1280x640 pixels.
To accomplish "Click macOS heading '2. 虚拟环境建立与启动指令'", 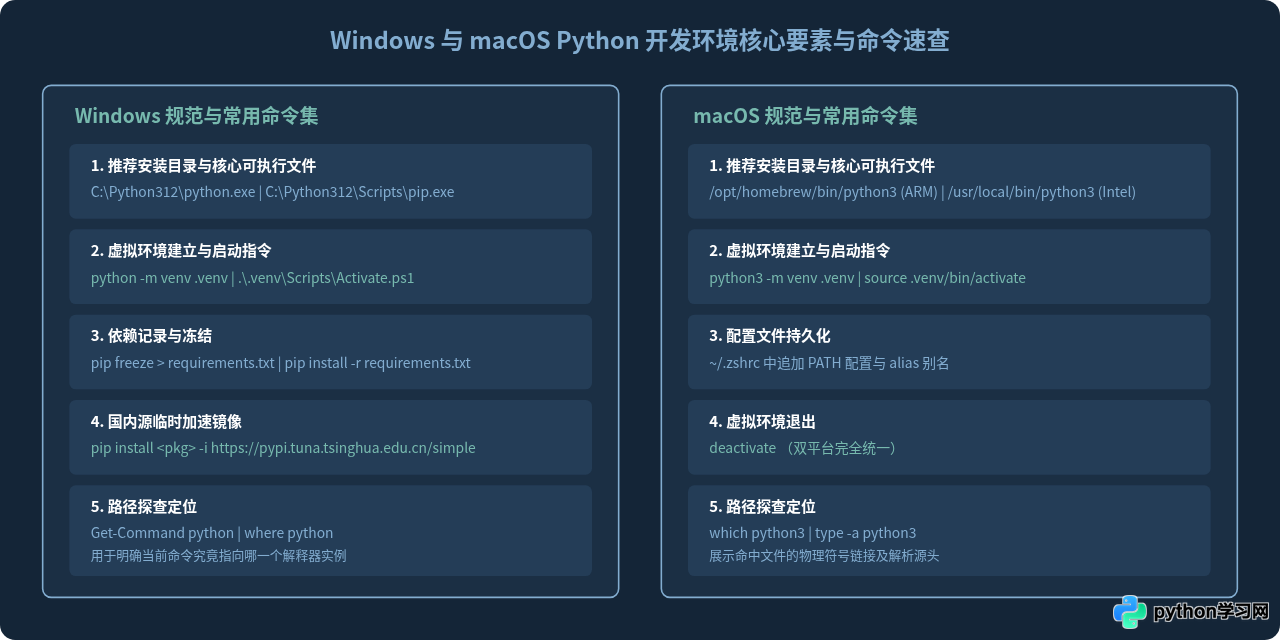I will [800, 251].
